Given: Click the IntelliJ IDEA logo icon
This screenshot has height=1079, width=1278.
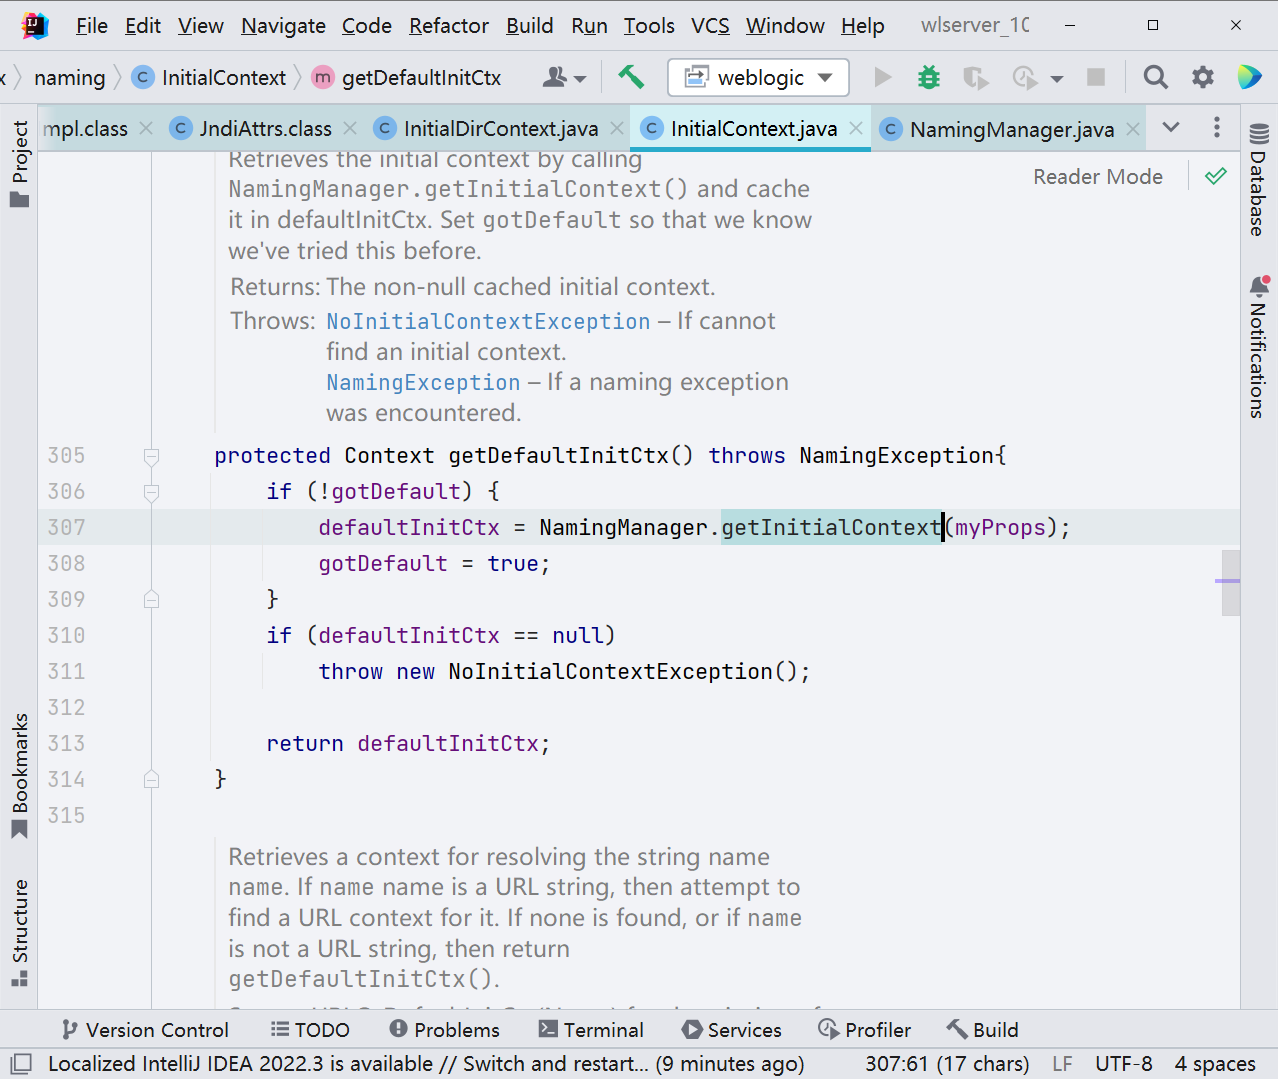Looking at the screenshot, I should (34, 25).
